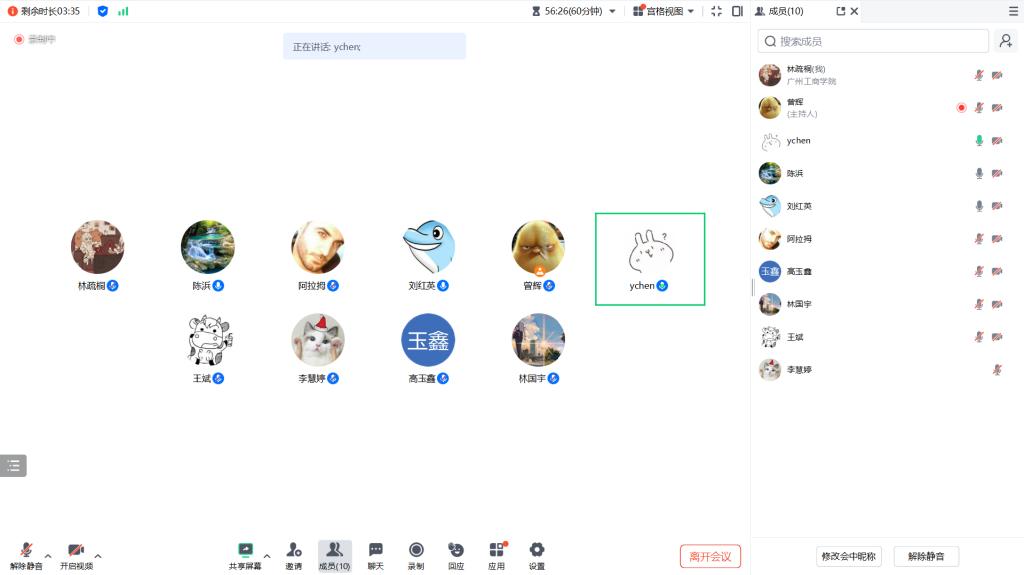This screenshot has height=575, width=1024.
Task: Unmute microphone in bottom toolbar
Action: [26, 555]
